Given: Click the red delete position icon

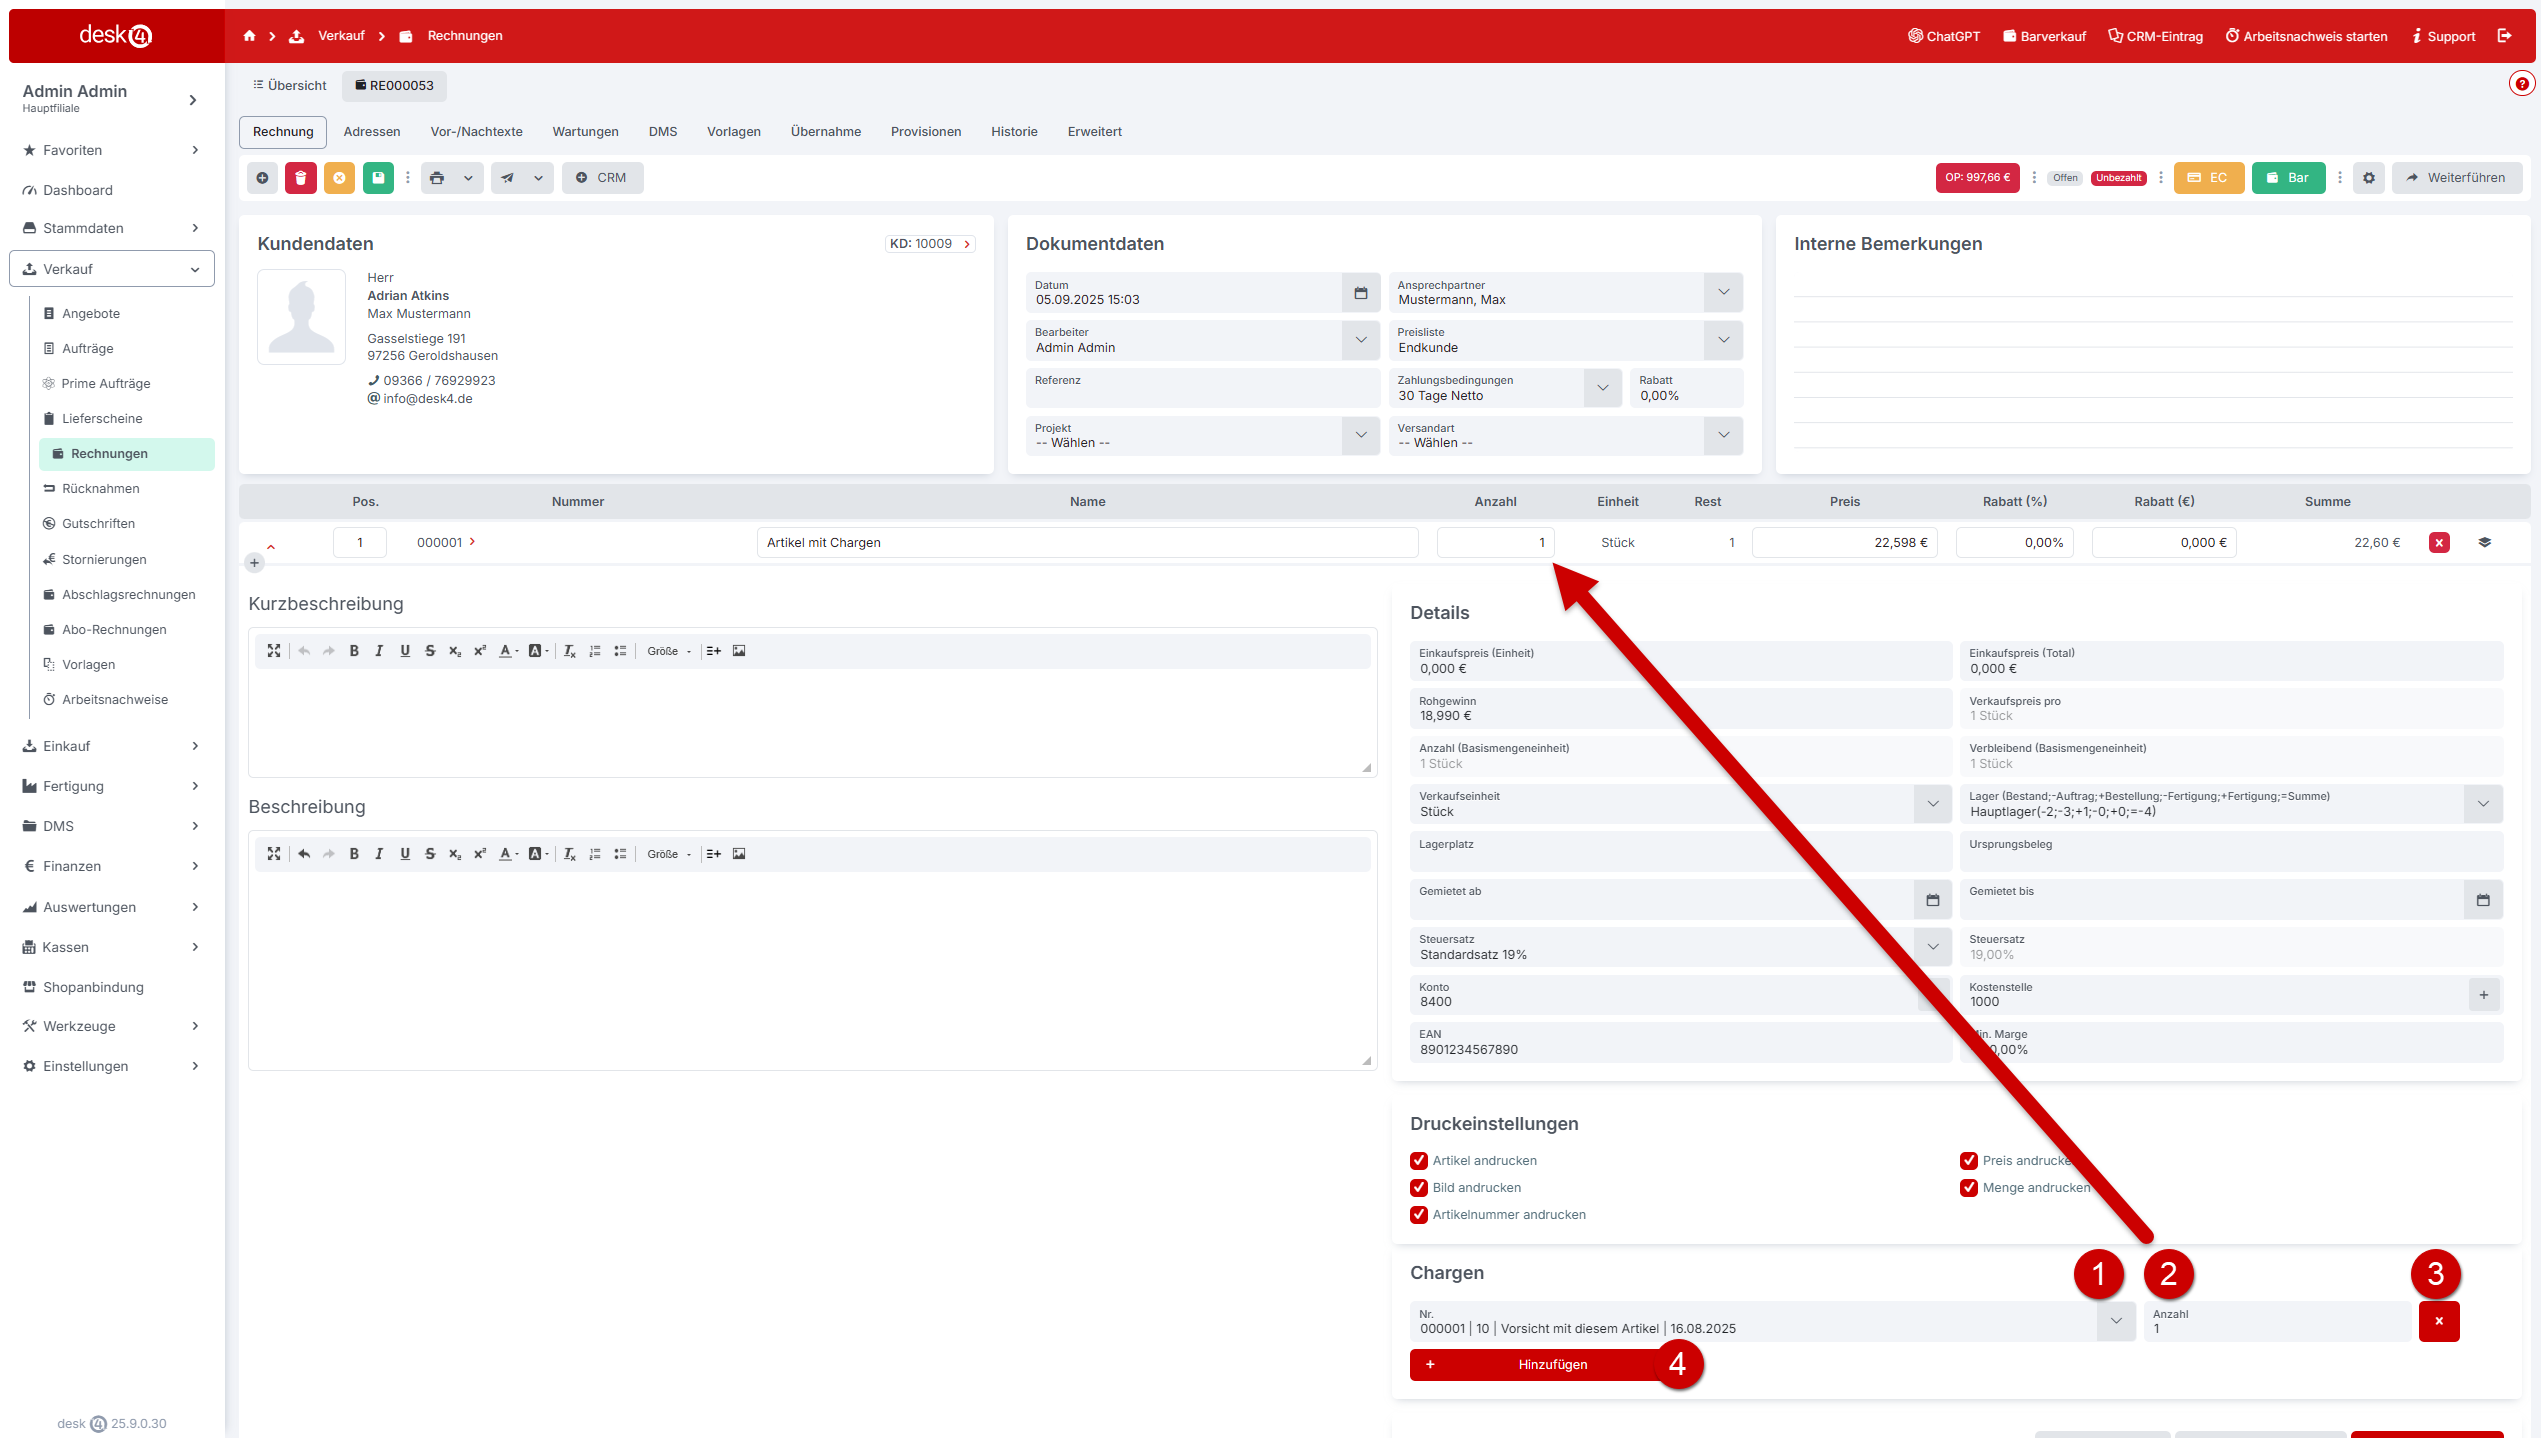Looking at the screenshot, I should coord(2439,543).
